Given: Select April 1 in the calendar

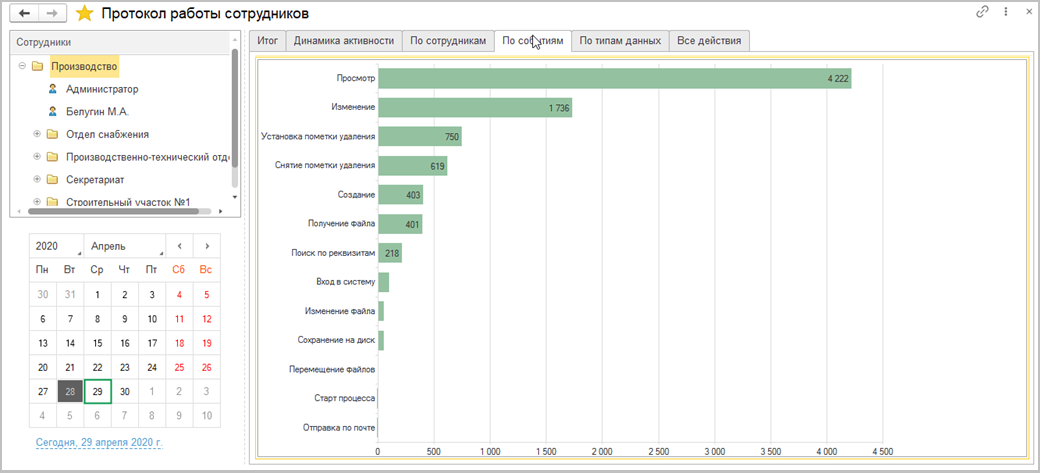Looking at the screenshot, I should 98,295.
